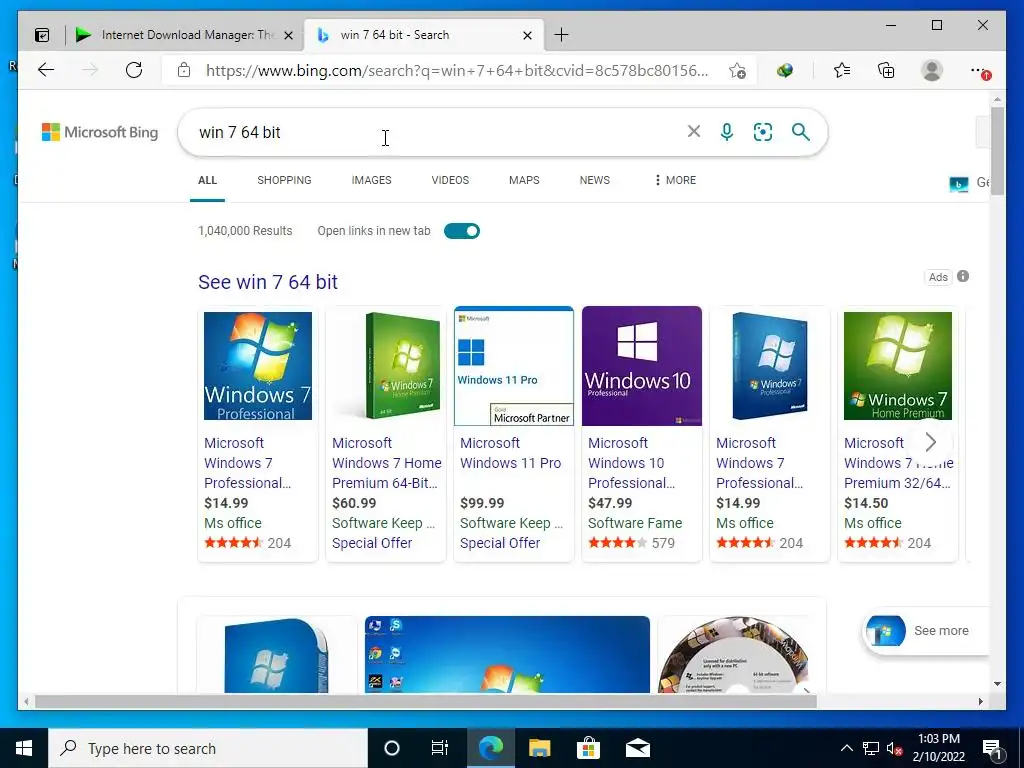Screen dimensions: 1024x768
Task: Click the Ads label badge
Action: pos(938,277)
